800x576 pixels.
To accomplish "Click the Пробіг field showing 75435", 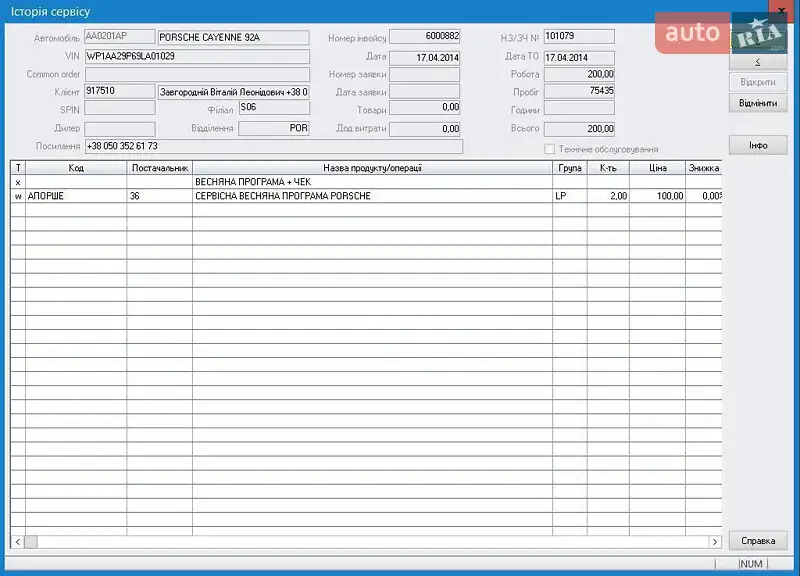I will point(578,92).
